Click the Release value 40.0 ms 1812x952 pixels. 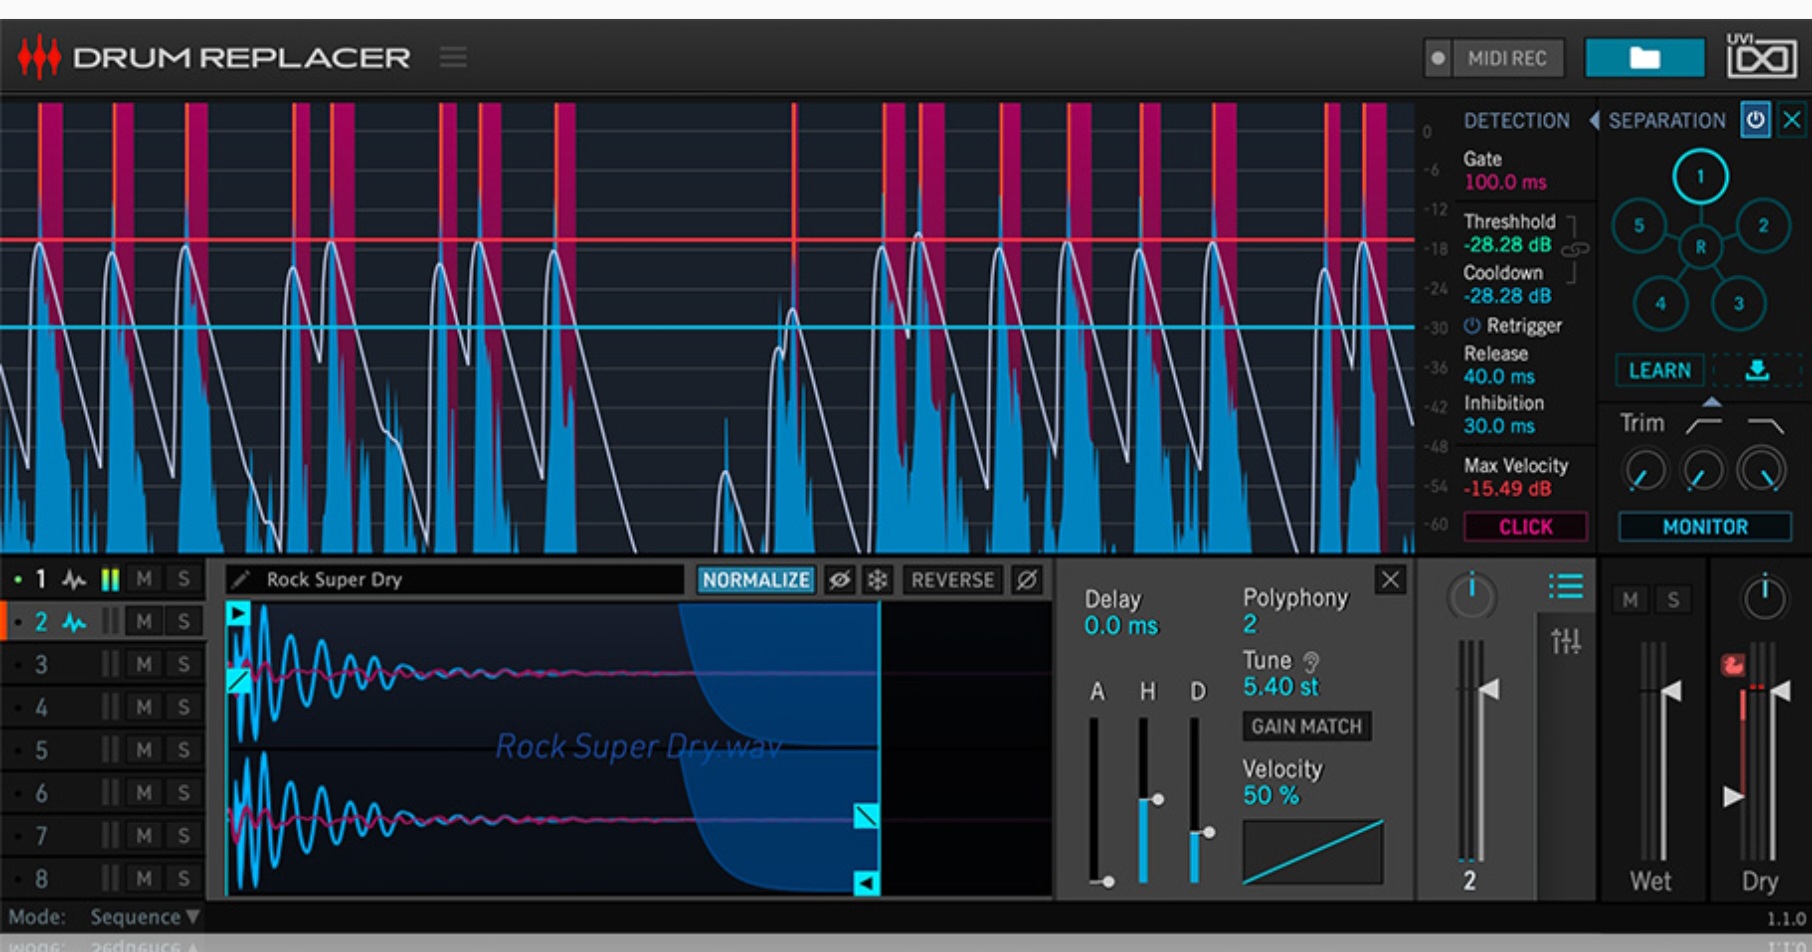point(1499,376)
